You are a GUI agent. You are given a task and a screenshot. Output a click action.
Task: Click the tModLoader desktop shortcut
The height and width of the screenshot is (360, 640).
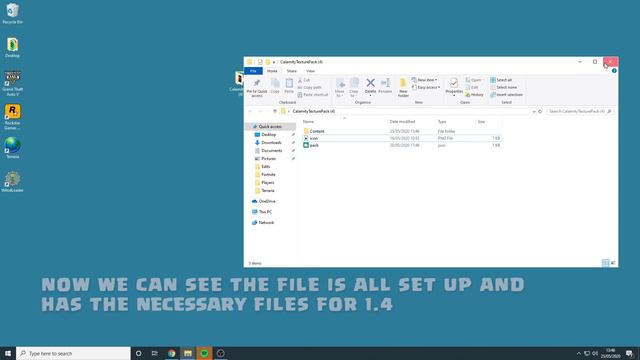12,182
